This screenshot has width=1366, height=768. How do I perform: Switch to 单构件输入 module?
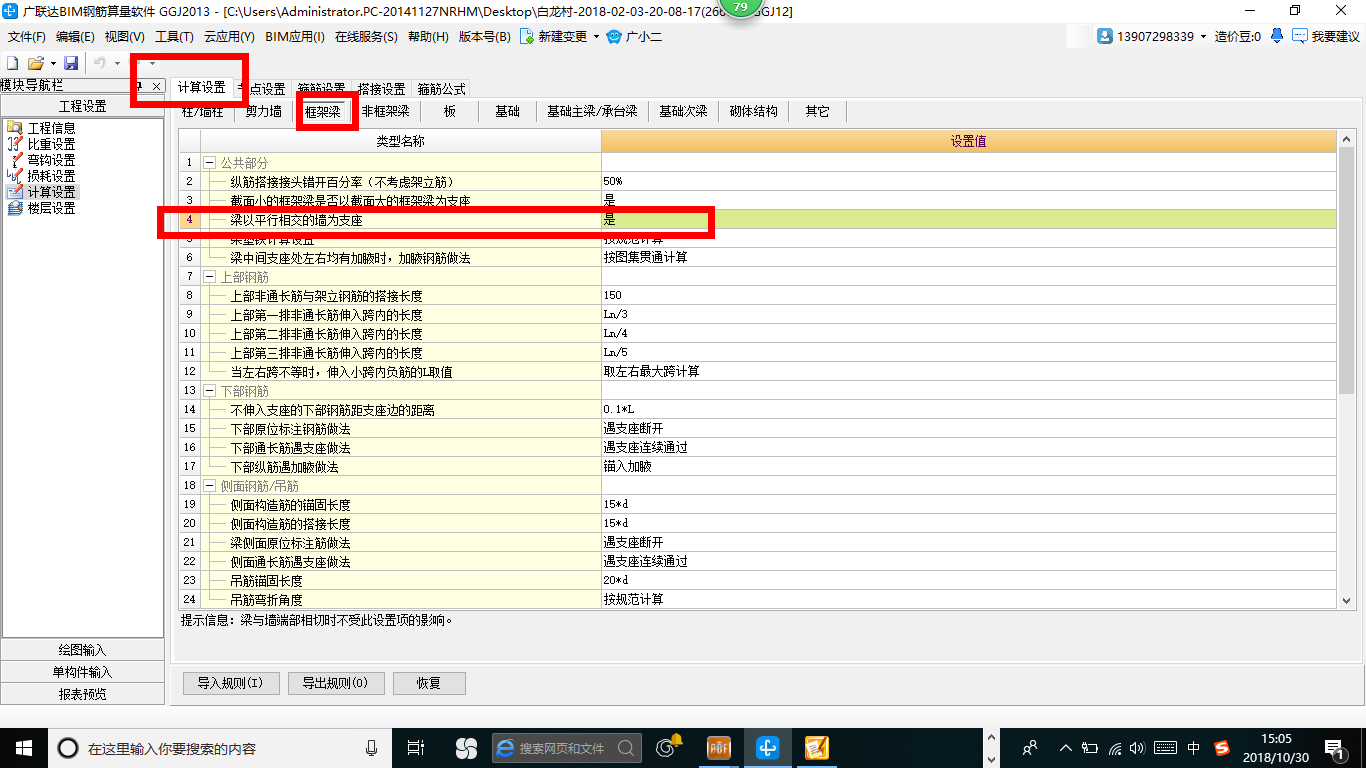83,672
